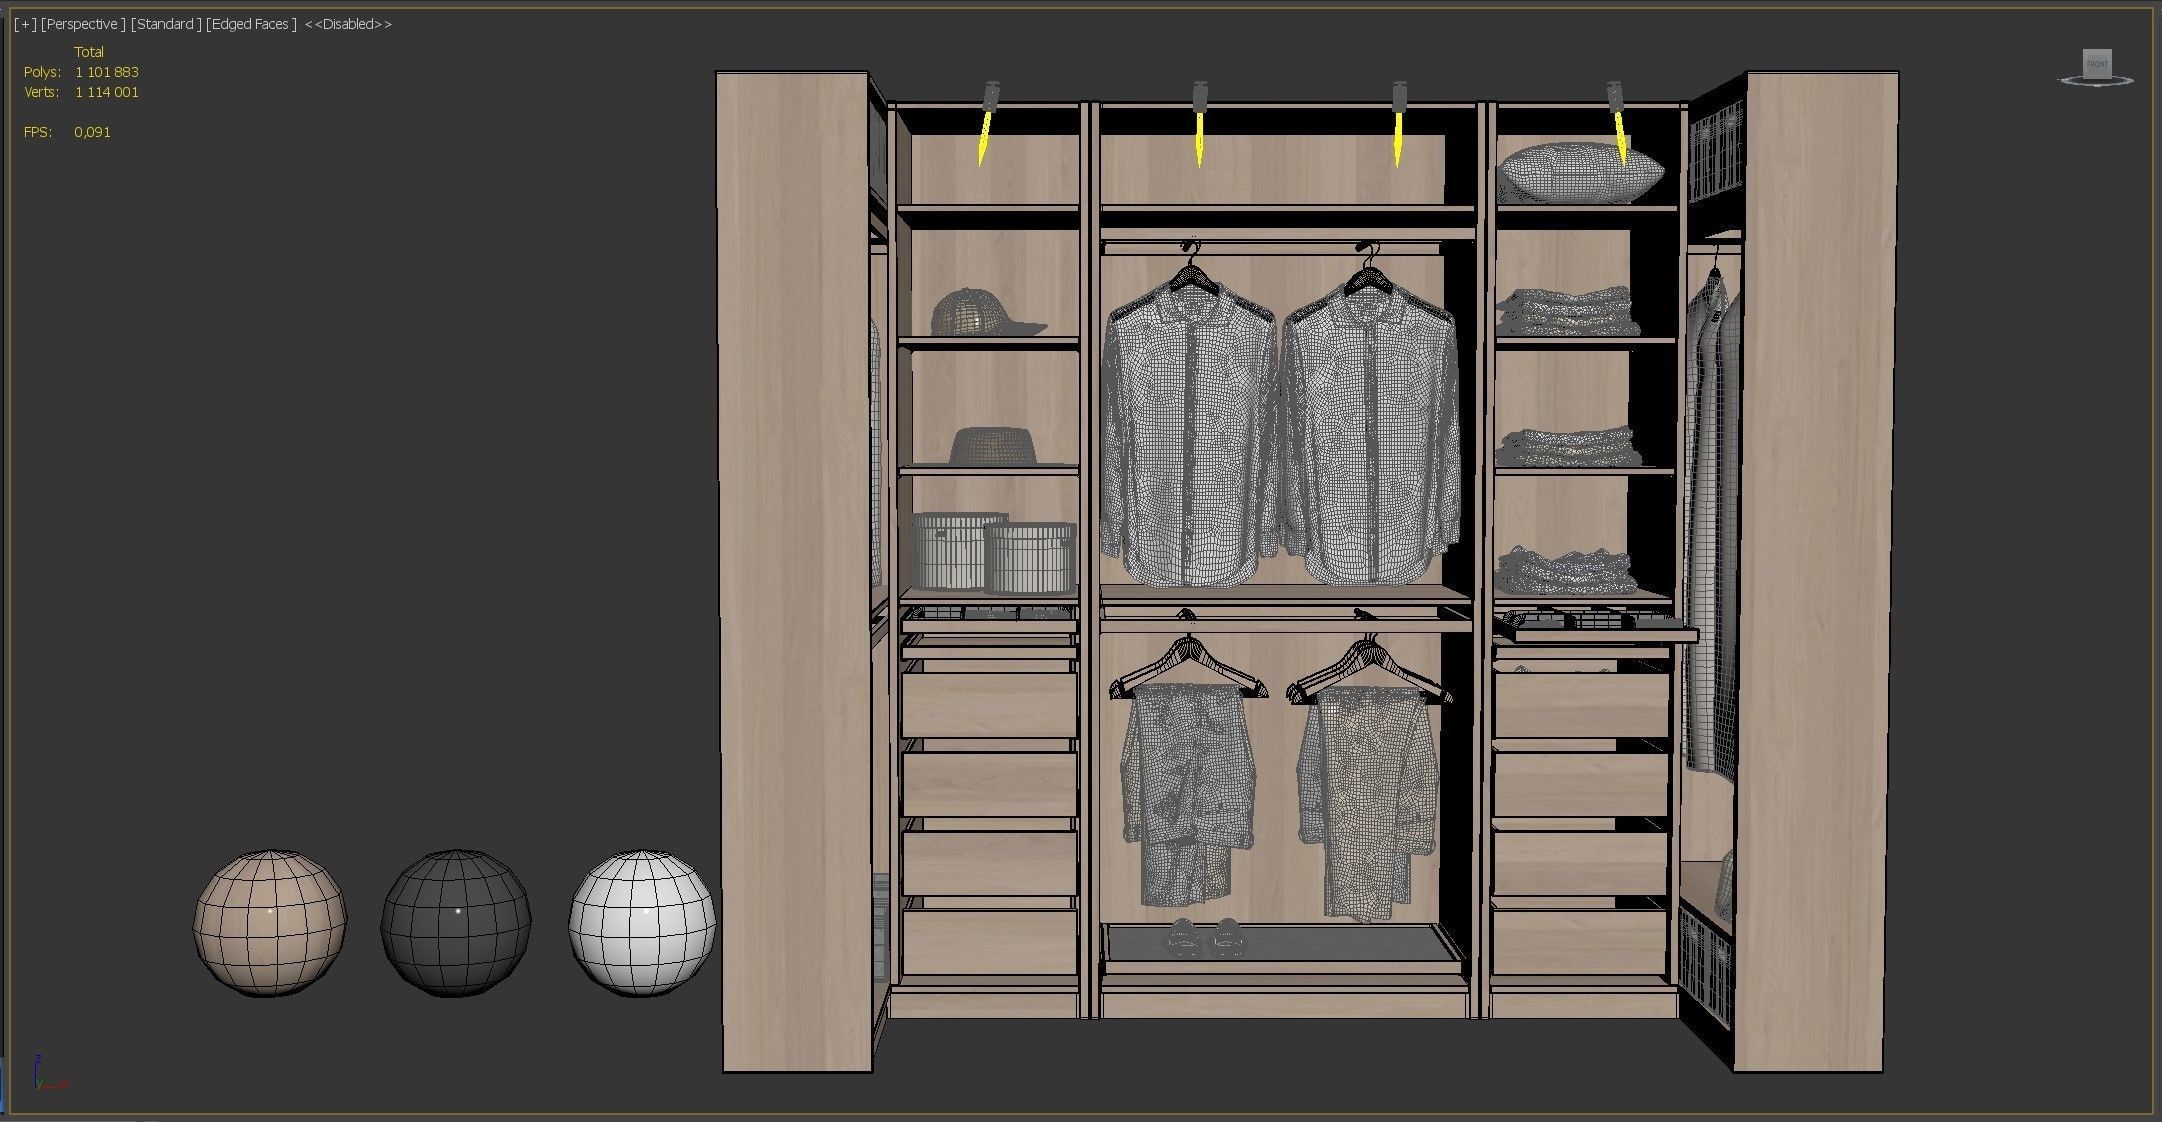Open the Perspective viewport label menu

(83, 24)
